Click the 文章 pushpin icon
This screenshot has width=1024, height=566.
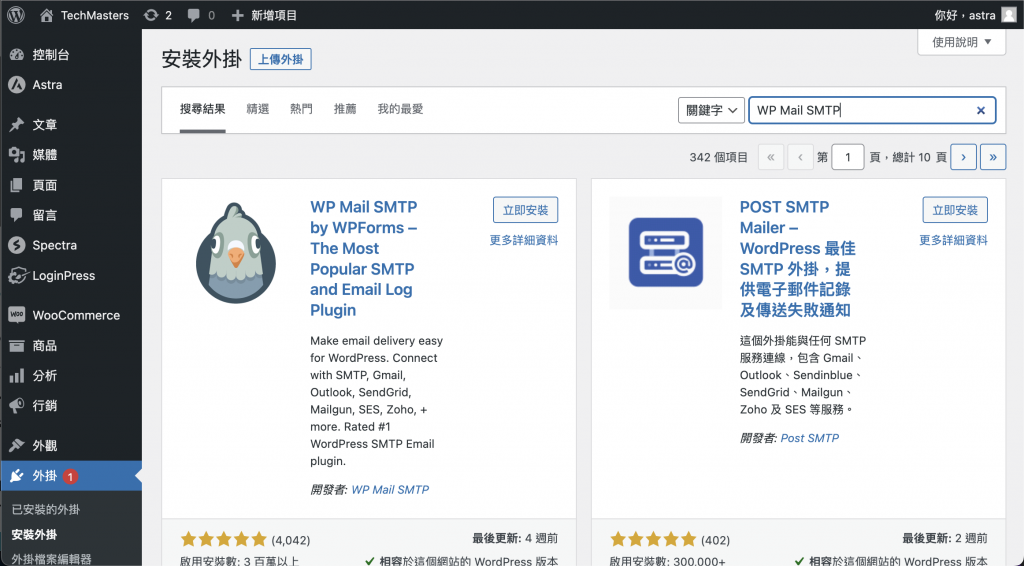[x=17, y=125]
